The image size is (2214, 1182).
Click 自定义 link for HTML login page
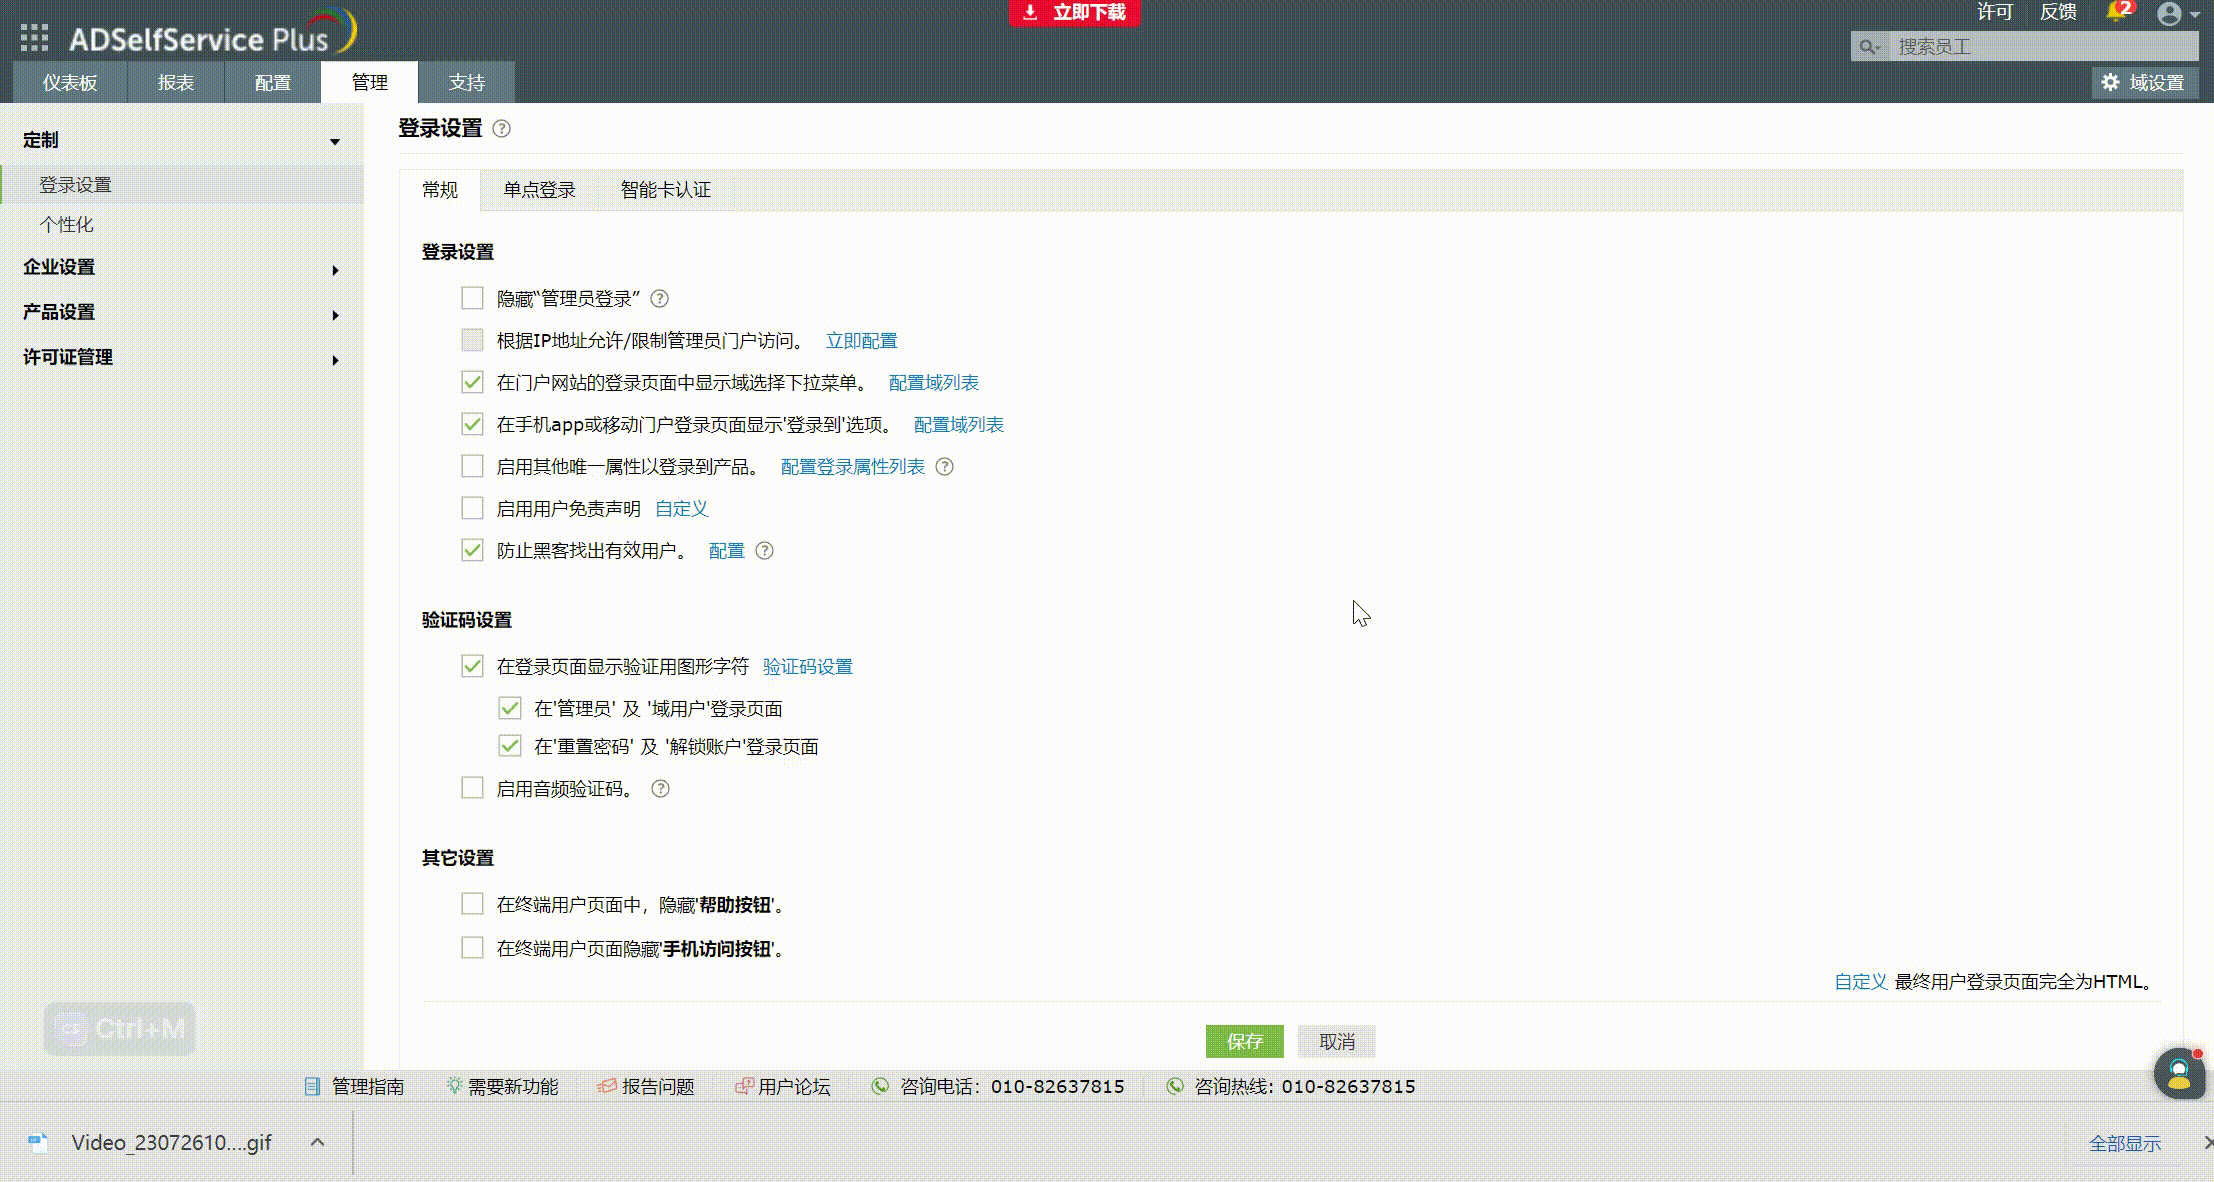[x=1860, y=982]
